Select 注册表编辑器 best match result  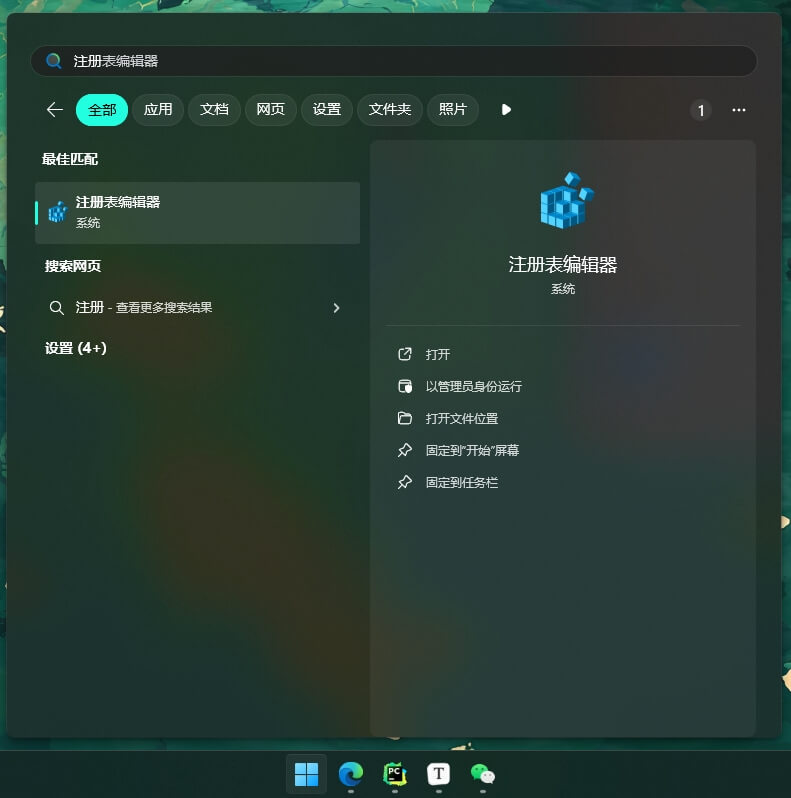pos(197,212)
